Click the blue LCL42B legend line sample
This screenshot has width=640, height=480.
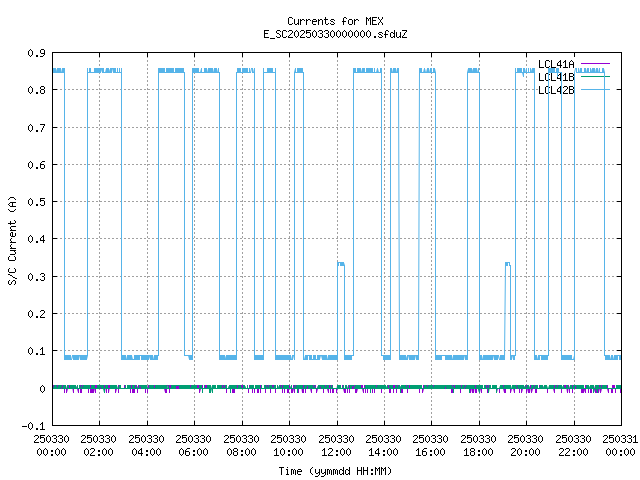[x=595, y=89]
